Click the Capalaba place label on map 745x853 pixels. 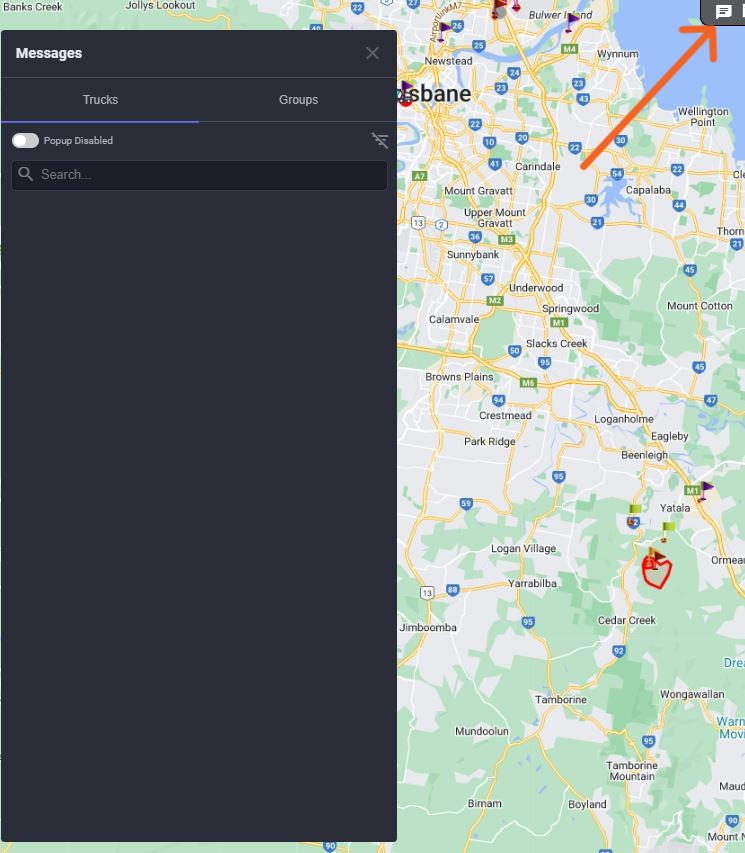(x=647, y=190)
